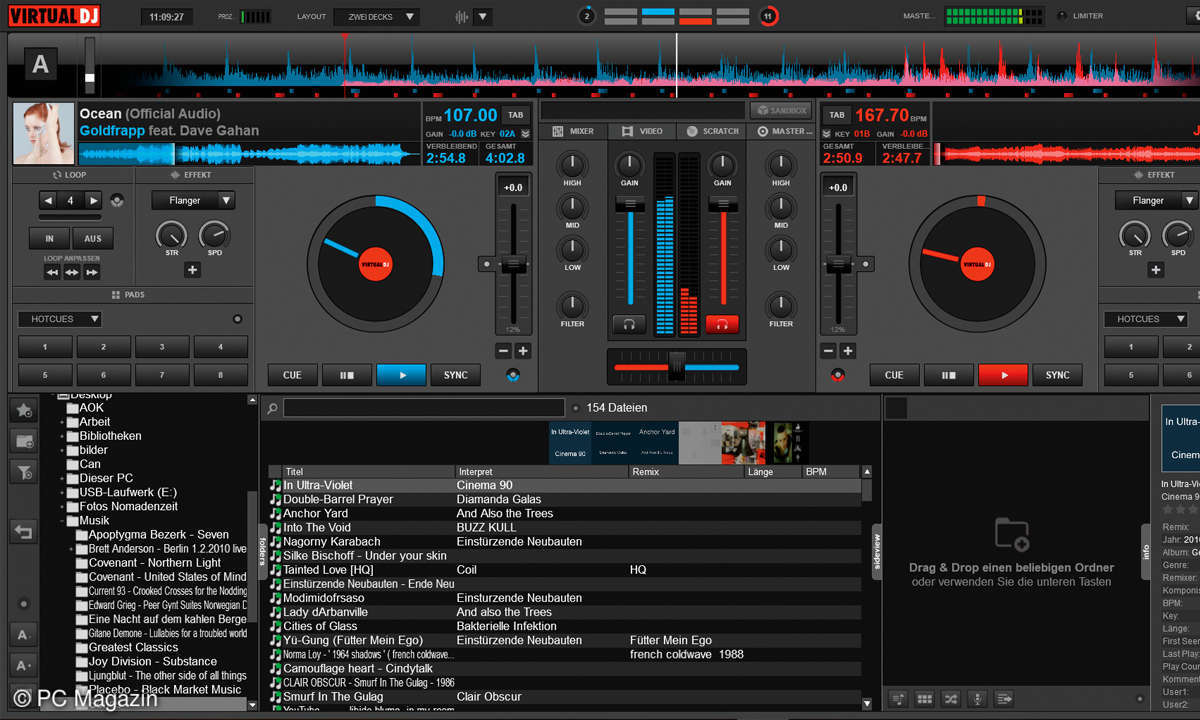Click the Goldfrapp album cover thumbnail

[x=43, y=133]
